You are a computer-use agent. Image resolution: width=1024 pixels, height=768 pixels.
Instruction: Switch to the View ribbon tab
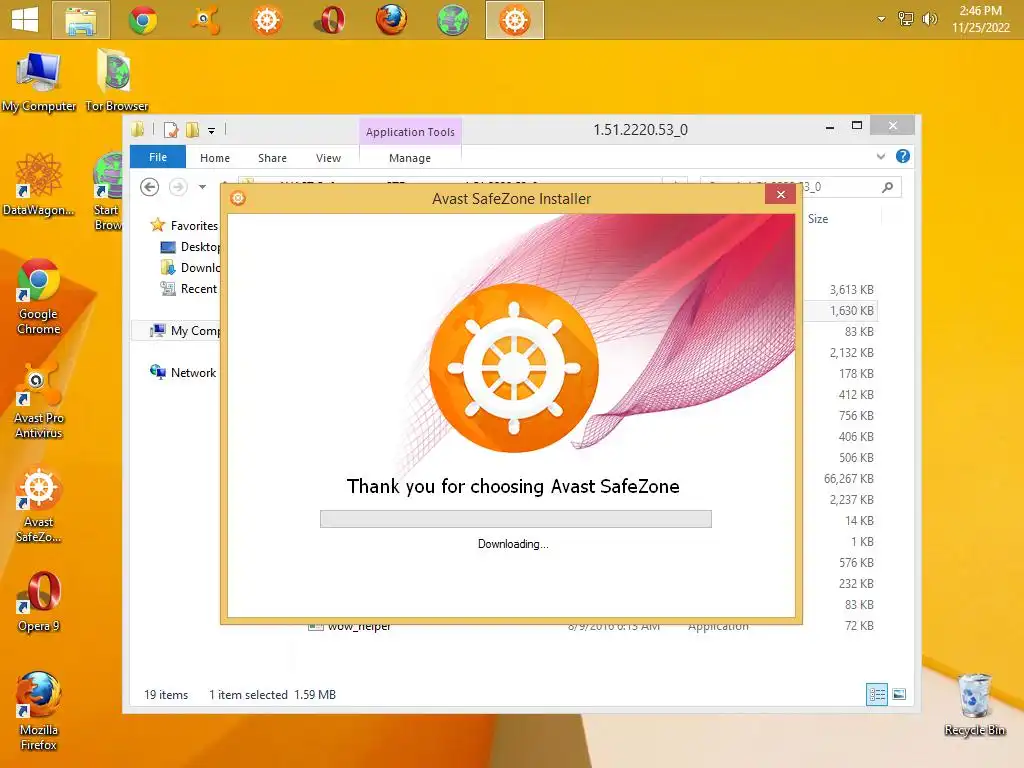tap(328, 157)
